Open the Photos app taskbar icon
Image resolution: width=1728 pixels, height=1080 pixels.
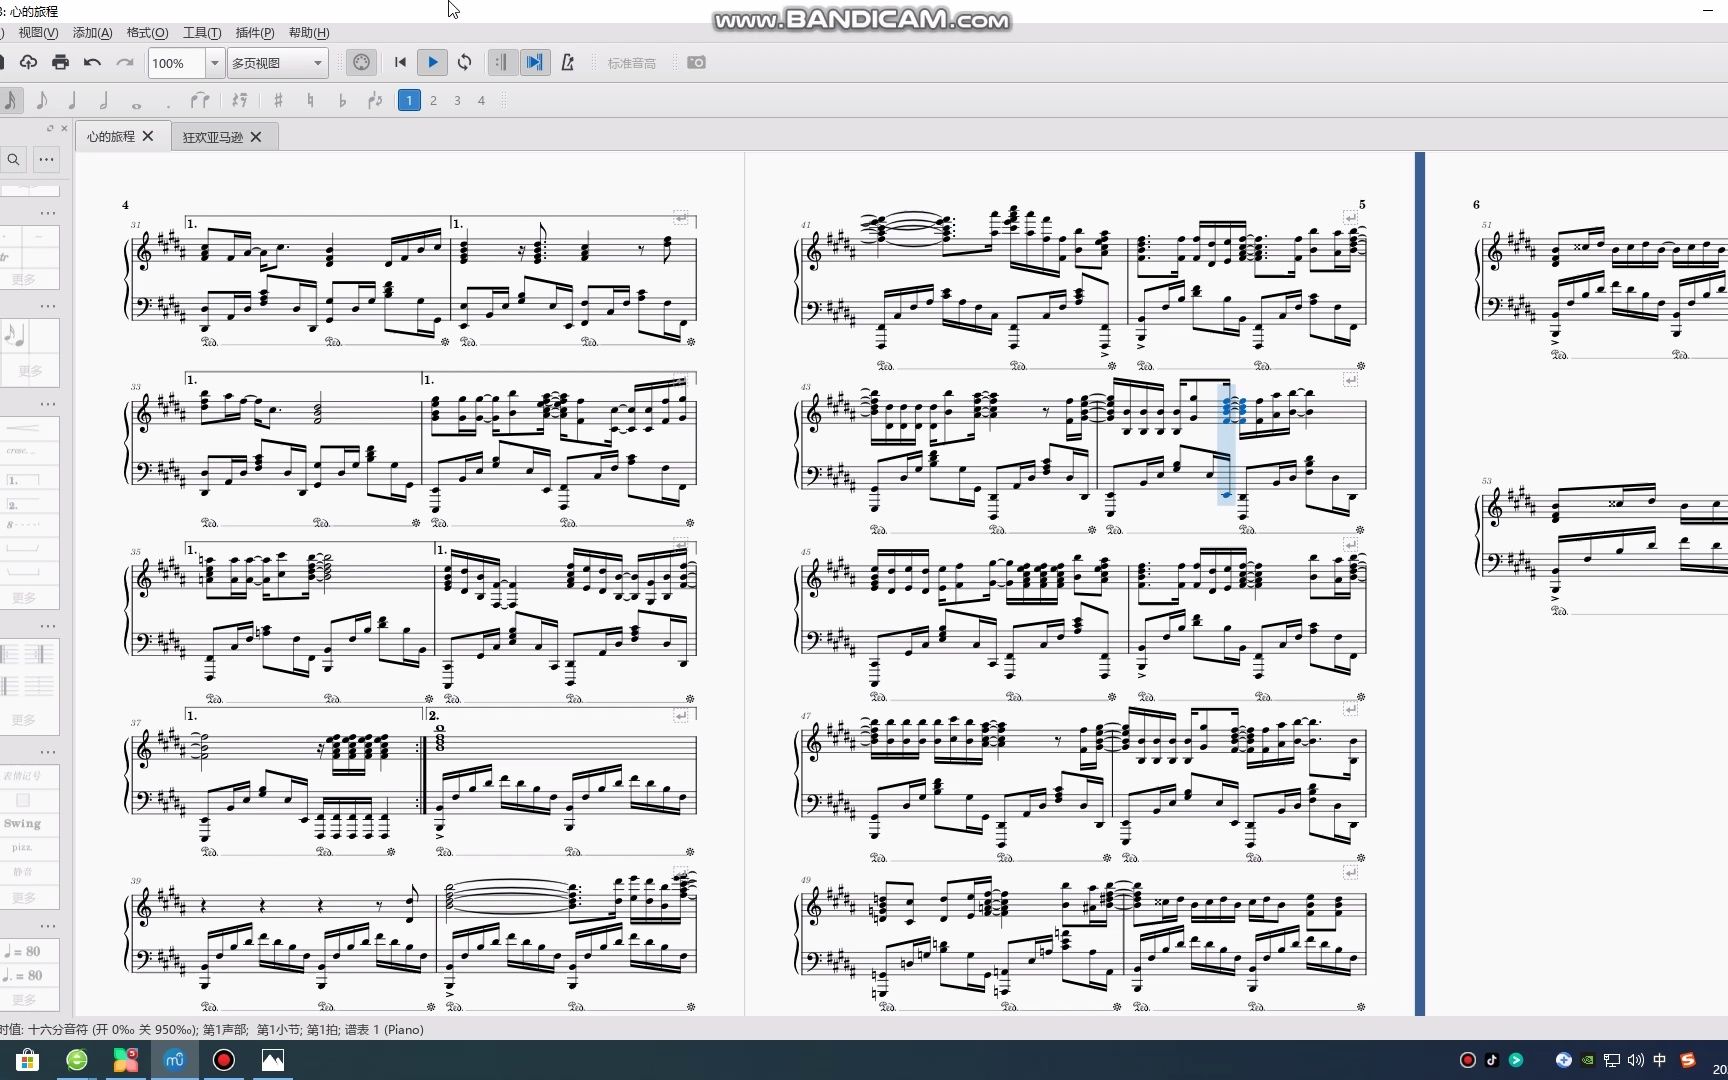[x=272, y=1060]
